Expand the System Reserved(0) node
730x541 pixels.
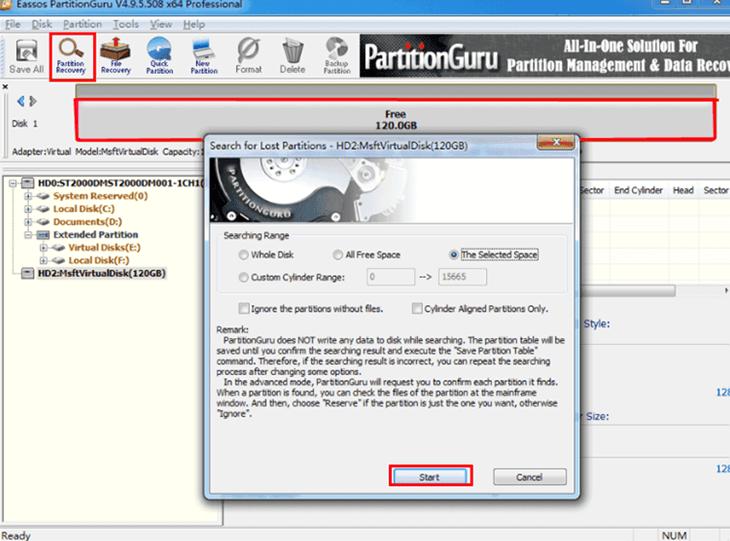(28, 196)
